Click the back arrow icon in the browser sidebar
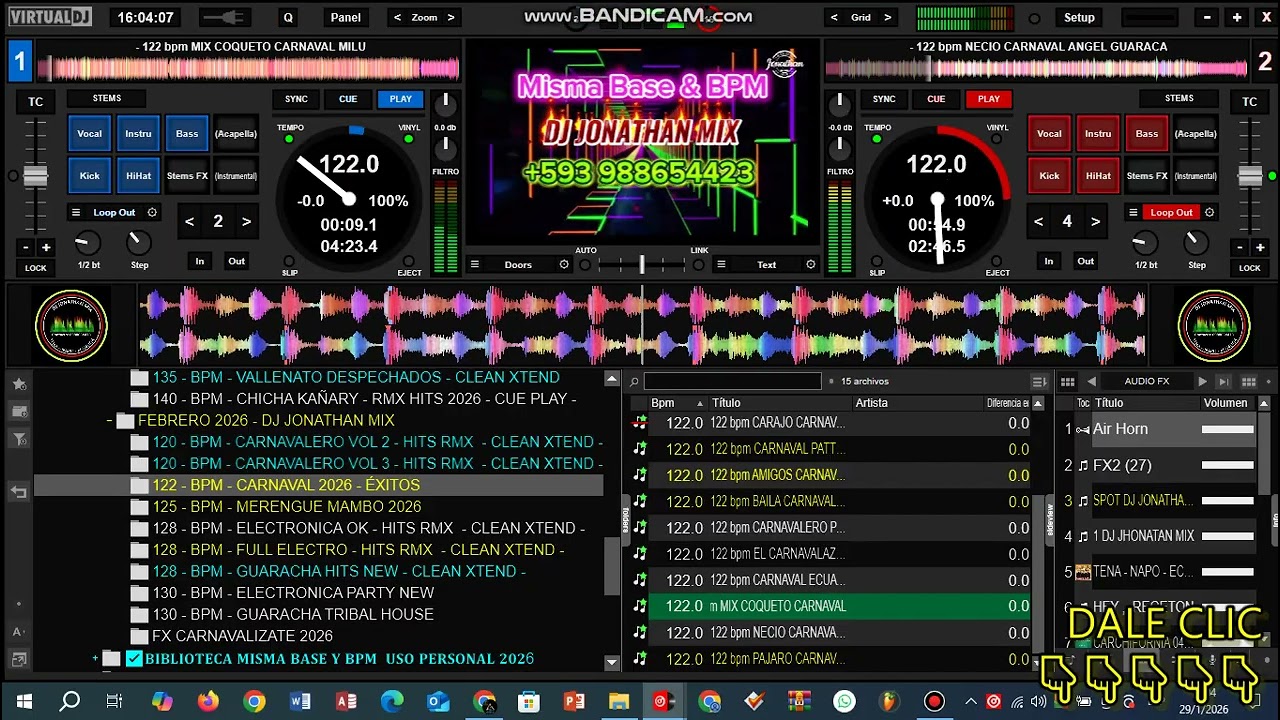1280x720 pixels. point(19,492)
